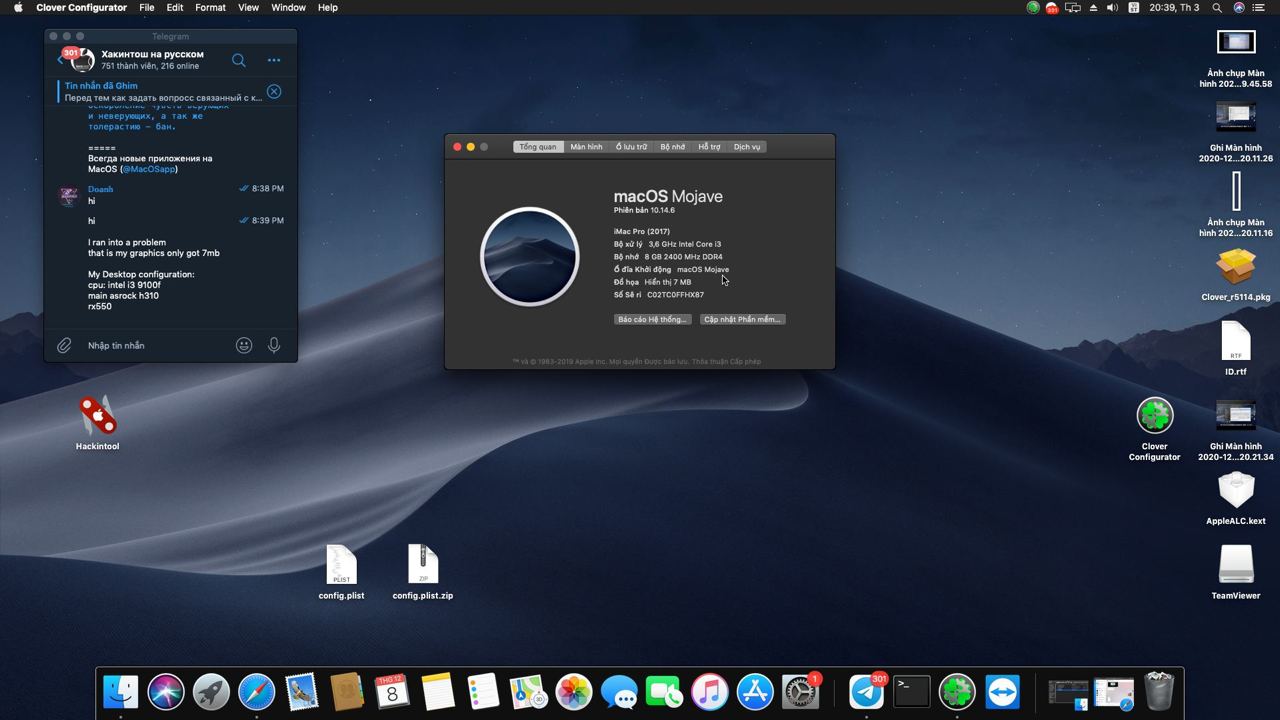Open the Edit menu
This screenshot has height=720, width=1280.
175,7
